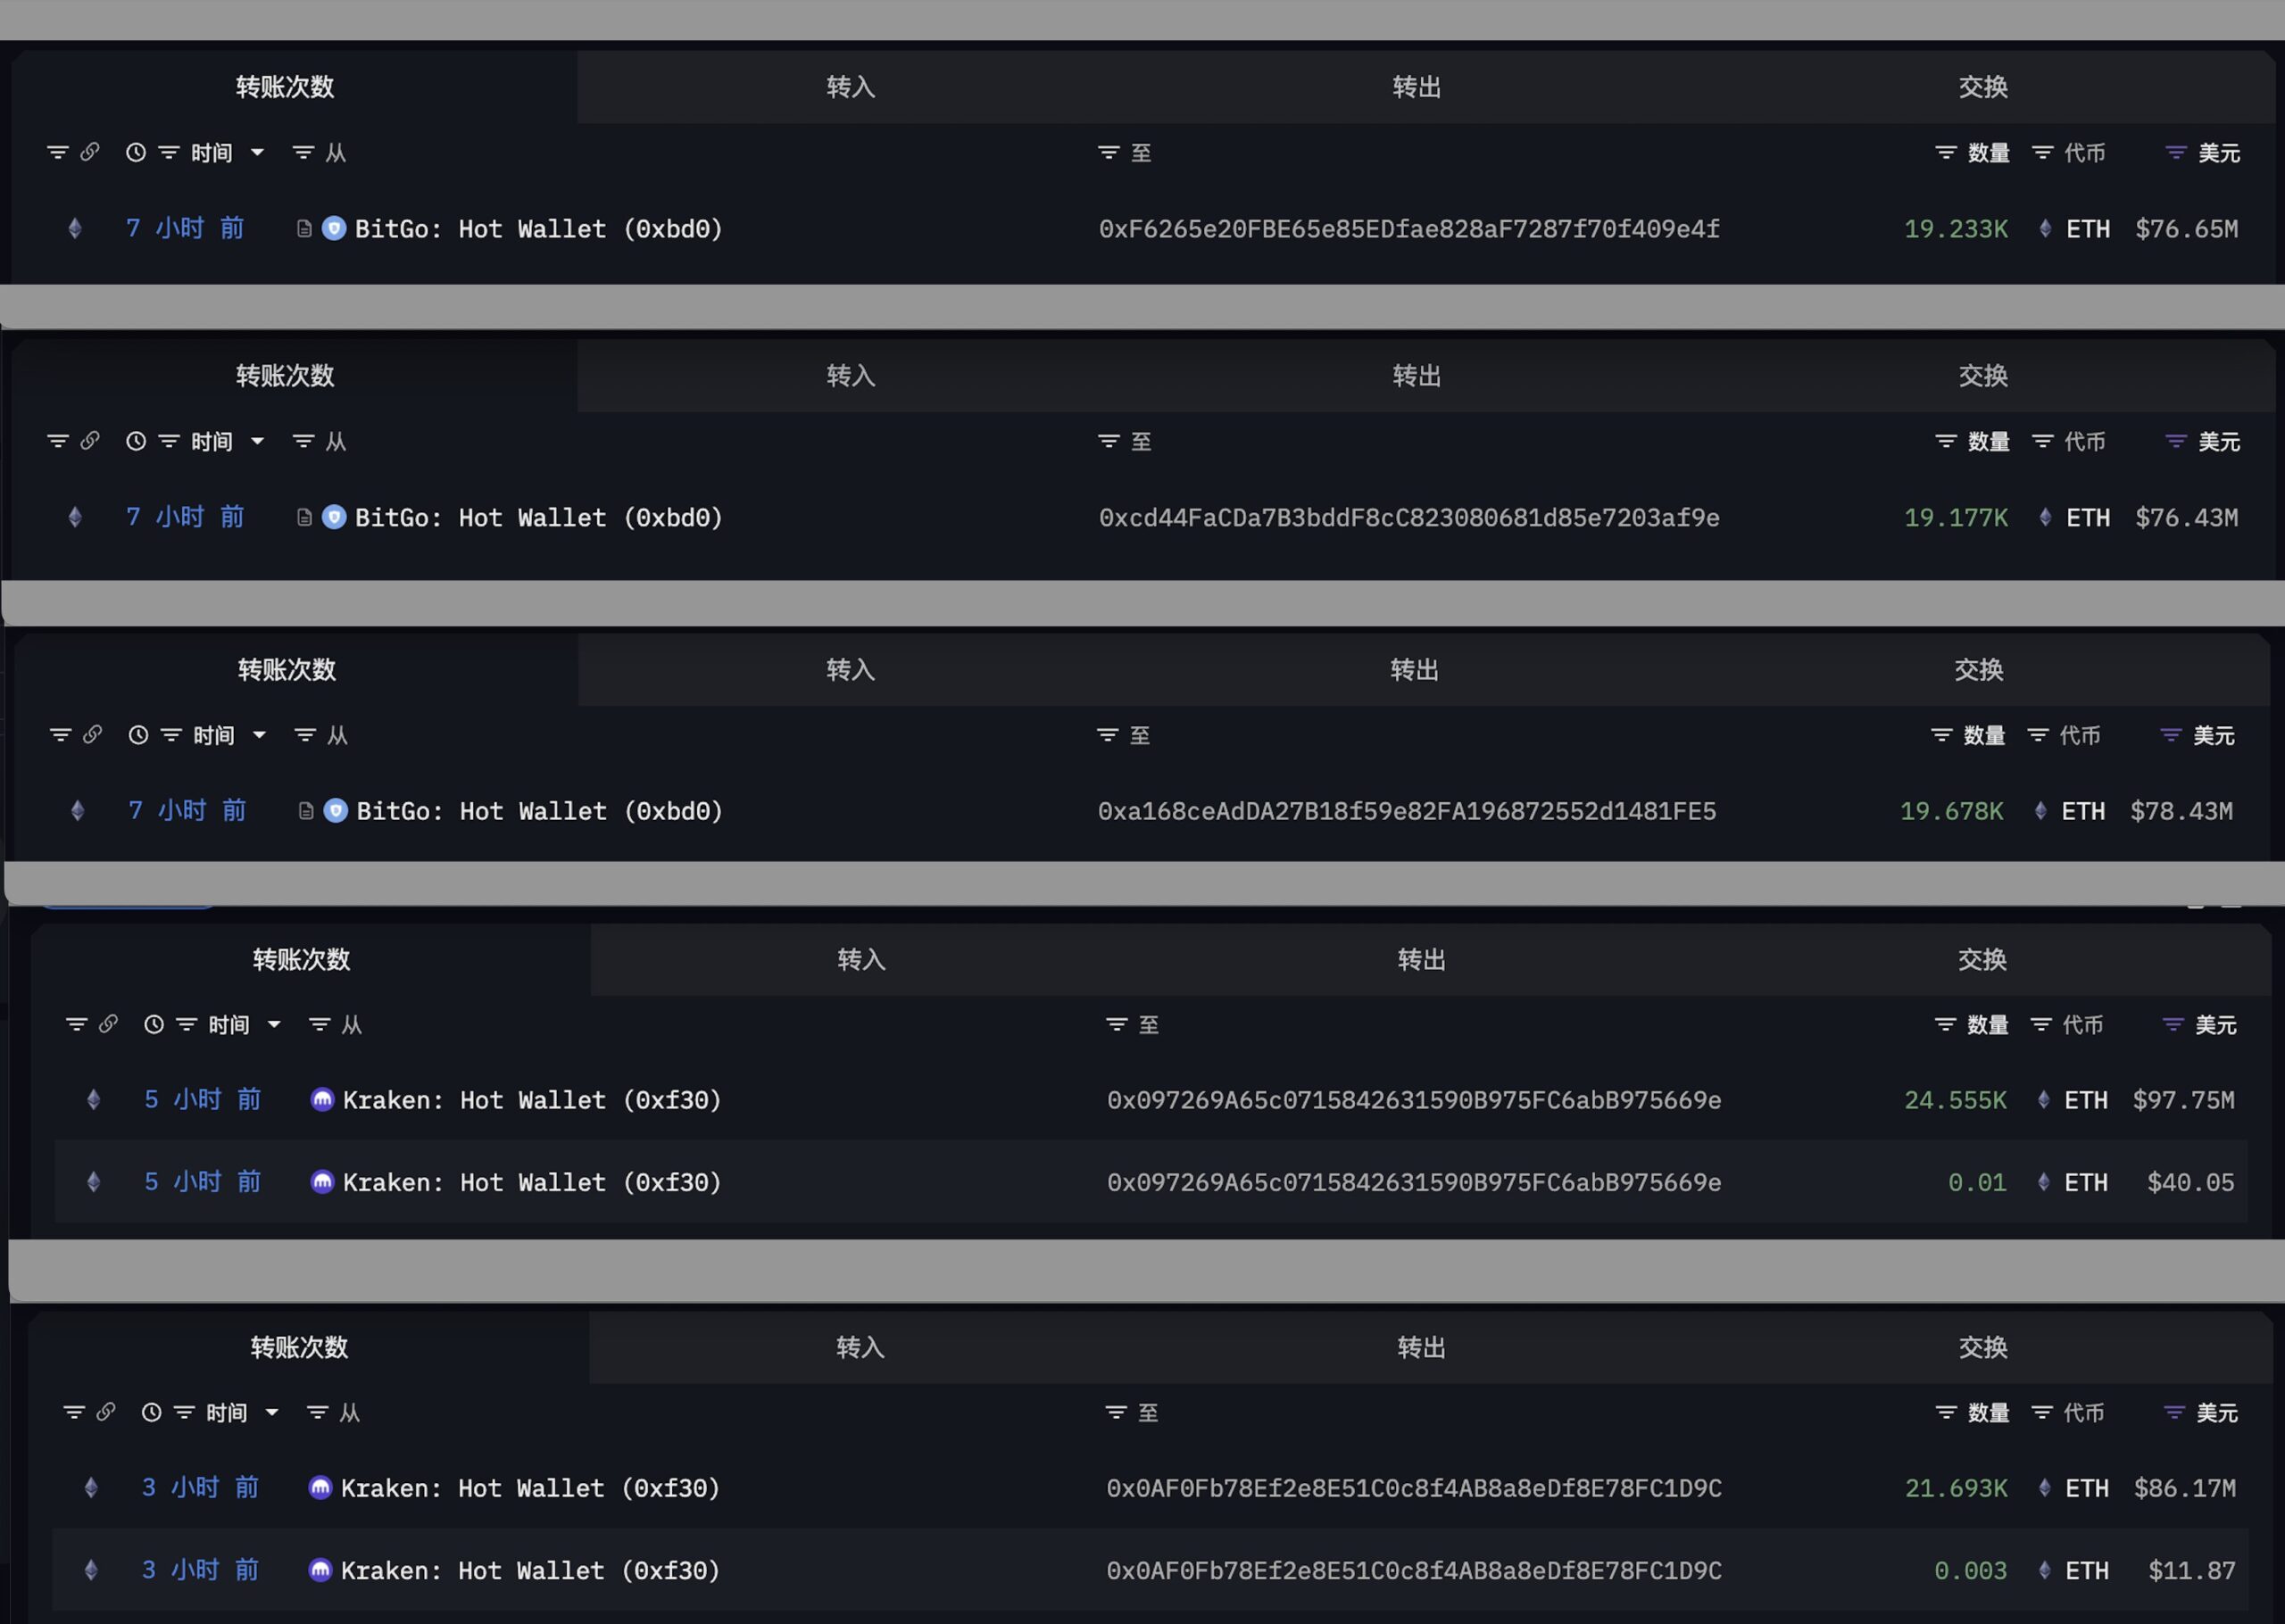Open address 0xF6265e20FBE65e85EDfae828aF7287f70f409e4f
2285x1624 pixels.
(x=1409, y=229)
